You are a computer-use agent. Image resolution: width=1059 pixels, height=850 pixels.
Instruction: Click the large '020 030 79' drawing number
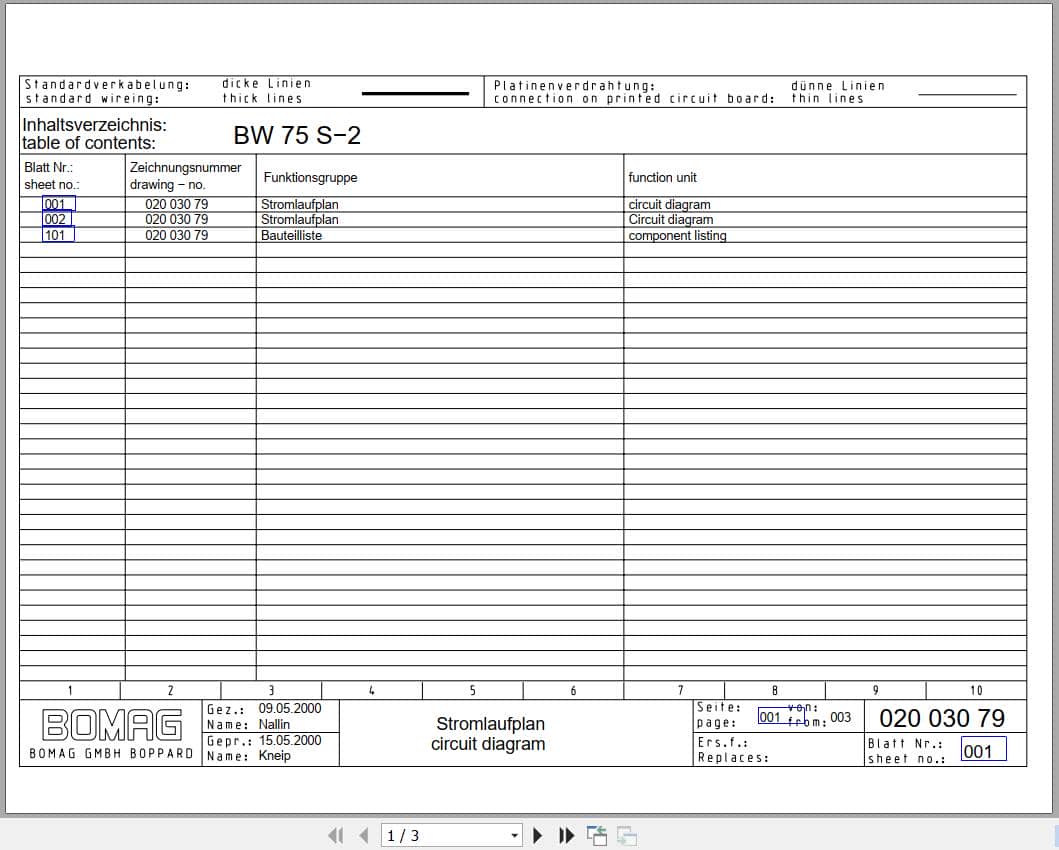point(941,718)
